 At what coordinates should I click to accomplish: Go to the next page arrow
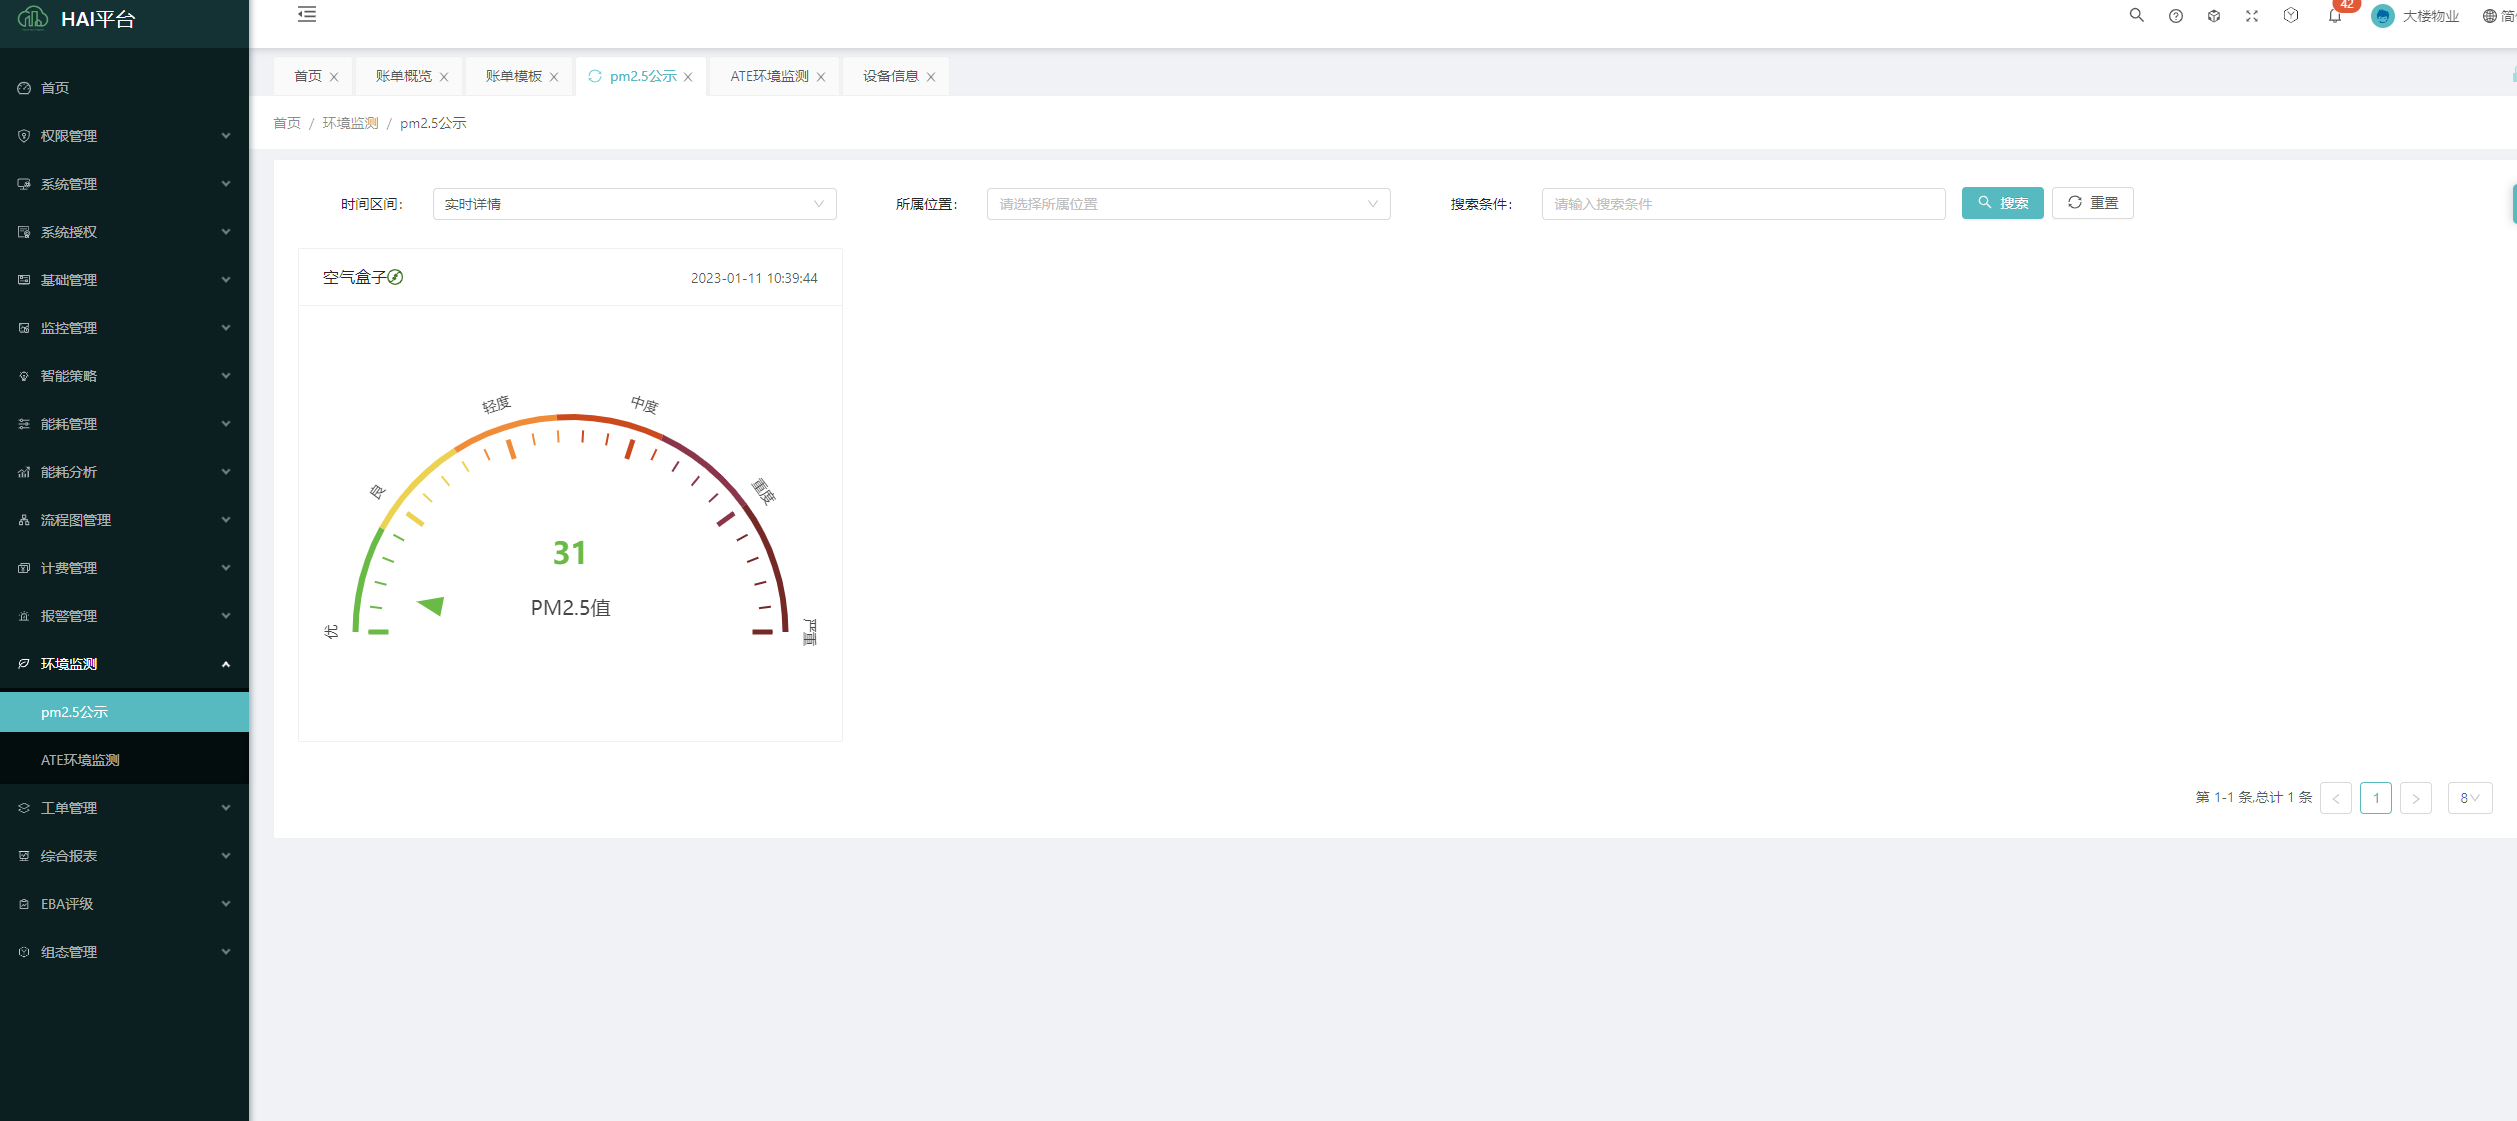[2415, 798]
